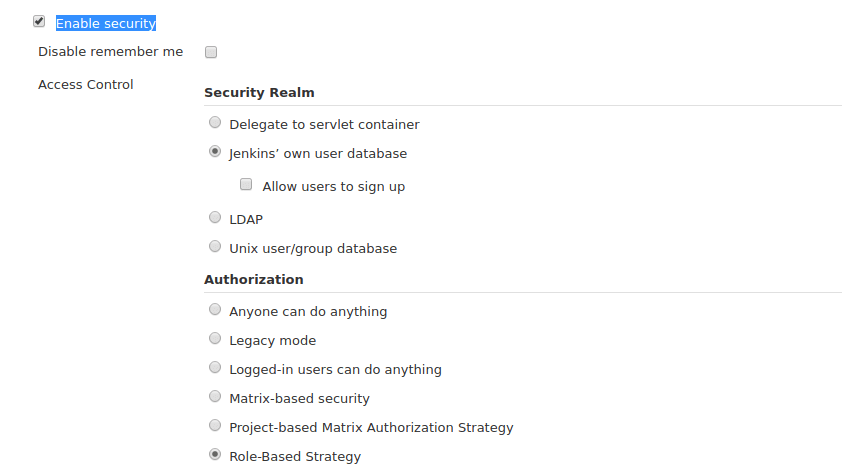
Task: Choose the Matrix-based security radio button
Action: pos(215,396)
